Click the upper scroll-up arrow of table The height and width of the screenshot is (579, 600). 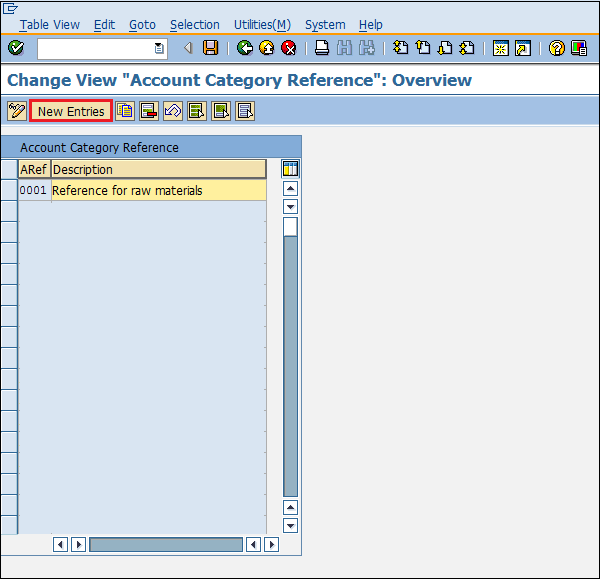[290, 188]
